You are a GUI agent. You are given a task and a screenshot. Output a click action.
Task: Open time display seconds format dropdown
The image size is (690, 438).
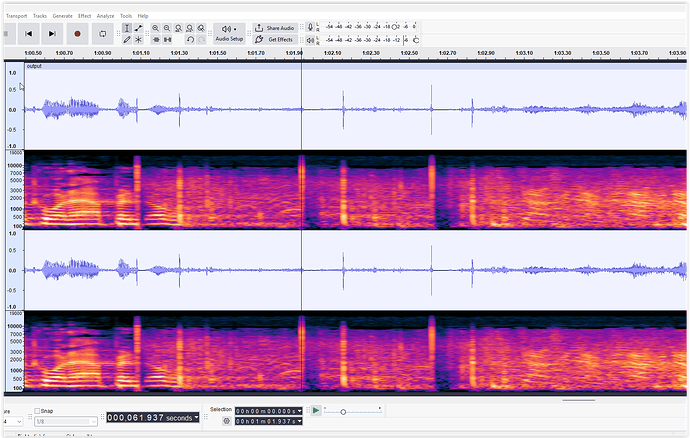197,417
